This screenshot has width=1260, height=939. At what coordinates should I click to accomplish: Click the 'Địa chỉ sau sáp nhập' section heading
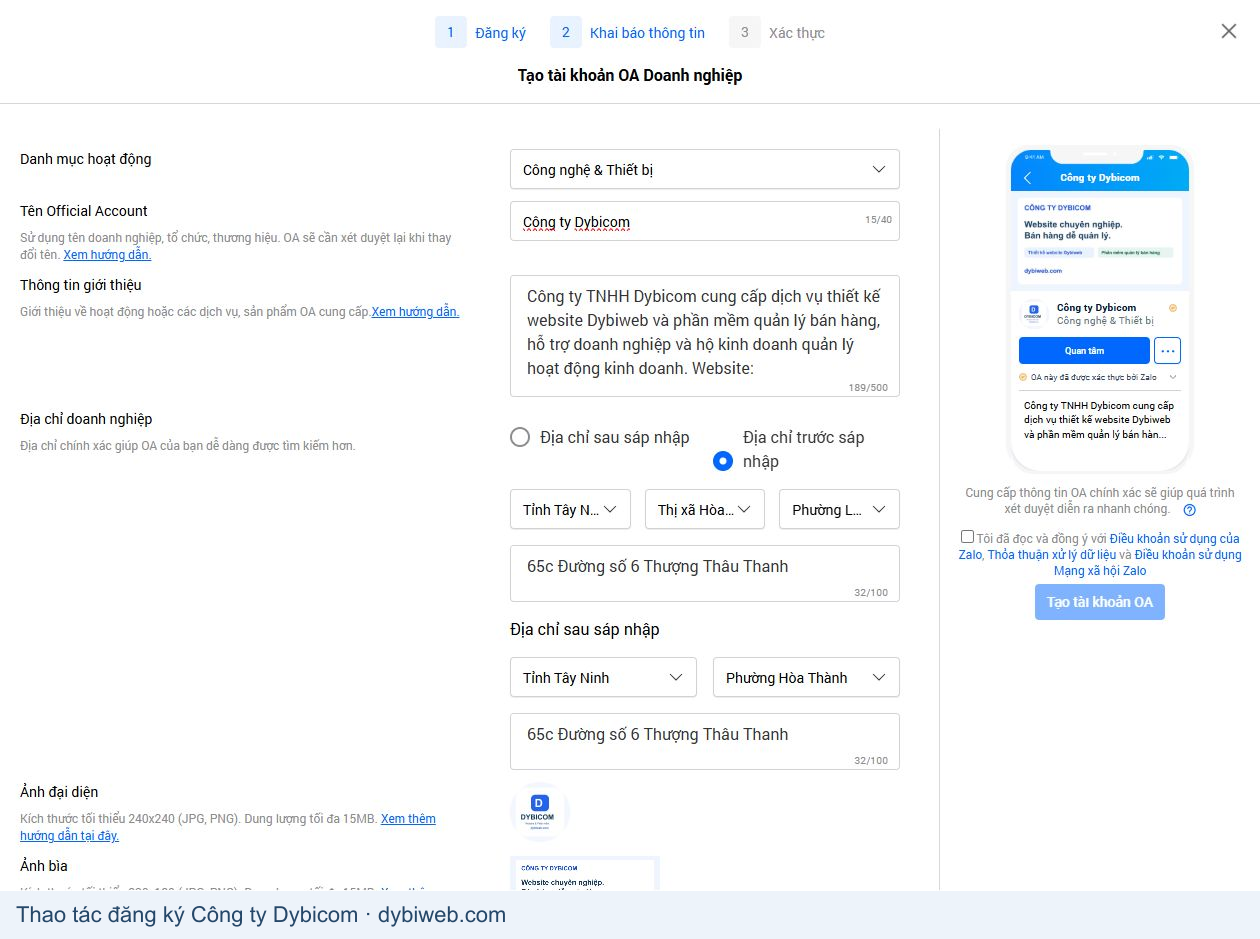click(585, 629)
